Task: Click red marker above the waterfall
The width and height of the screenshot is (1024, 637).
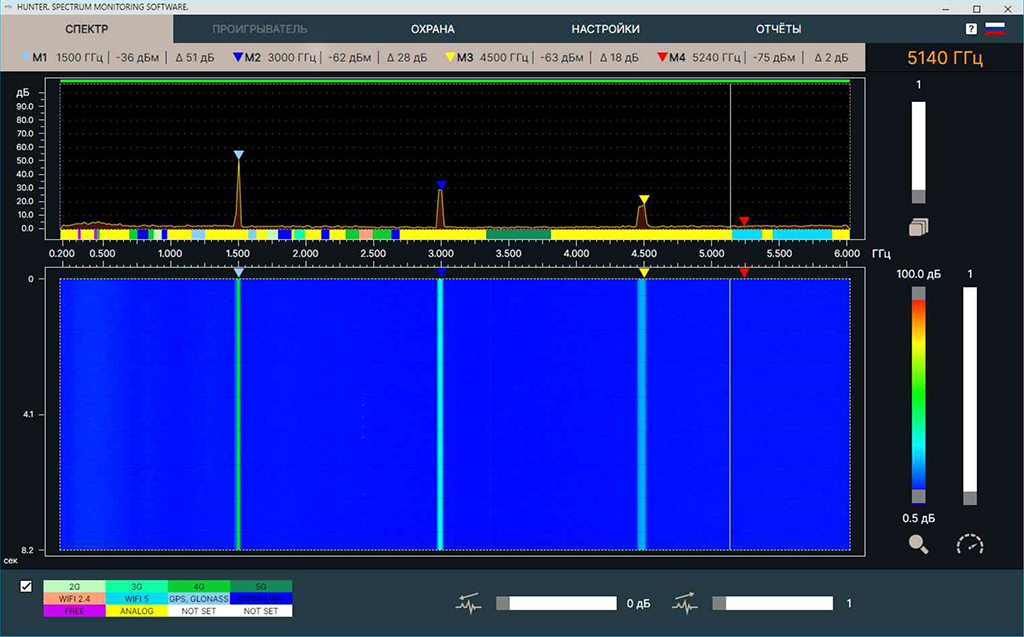Action: [744, 272]
